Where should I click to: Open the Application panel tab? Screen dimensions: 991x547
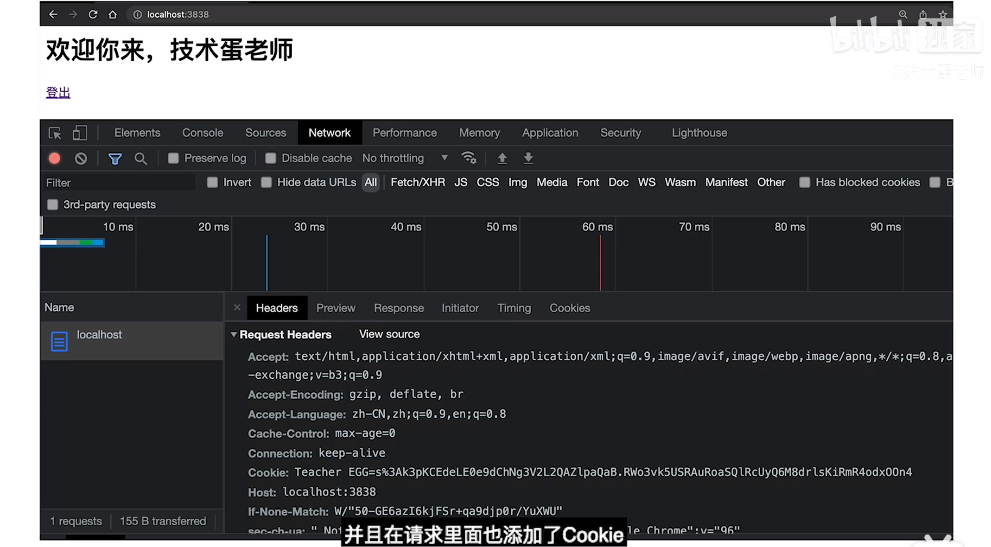tap(550, 133)
